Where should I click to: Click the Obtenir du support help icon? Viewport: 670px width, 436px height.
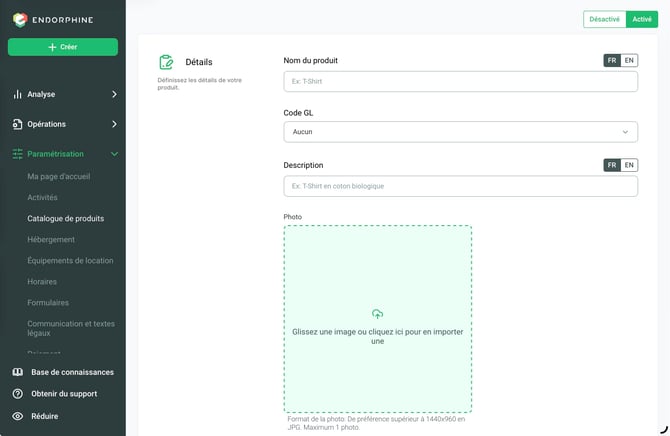(18, 394)
